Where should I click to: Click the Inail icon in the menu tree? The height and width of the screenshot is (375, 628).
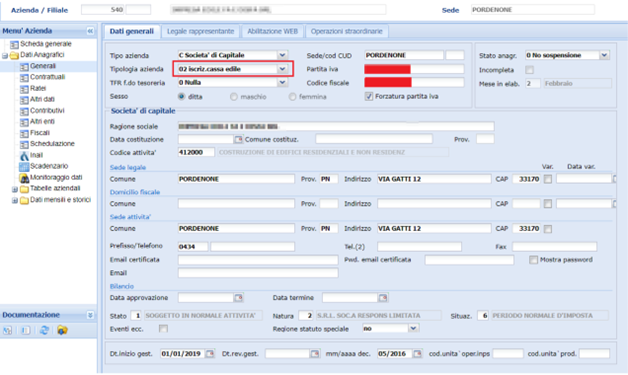(x=24, y=155)
